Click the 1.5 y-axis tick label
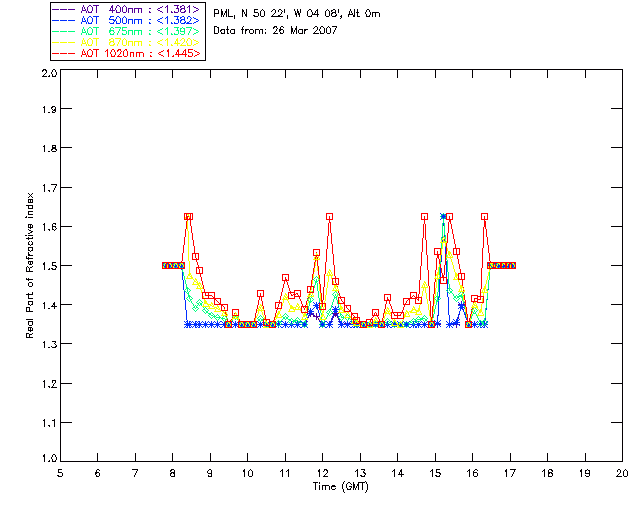This screenshot has width=640, height=512. [49, 266]
